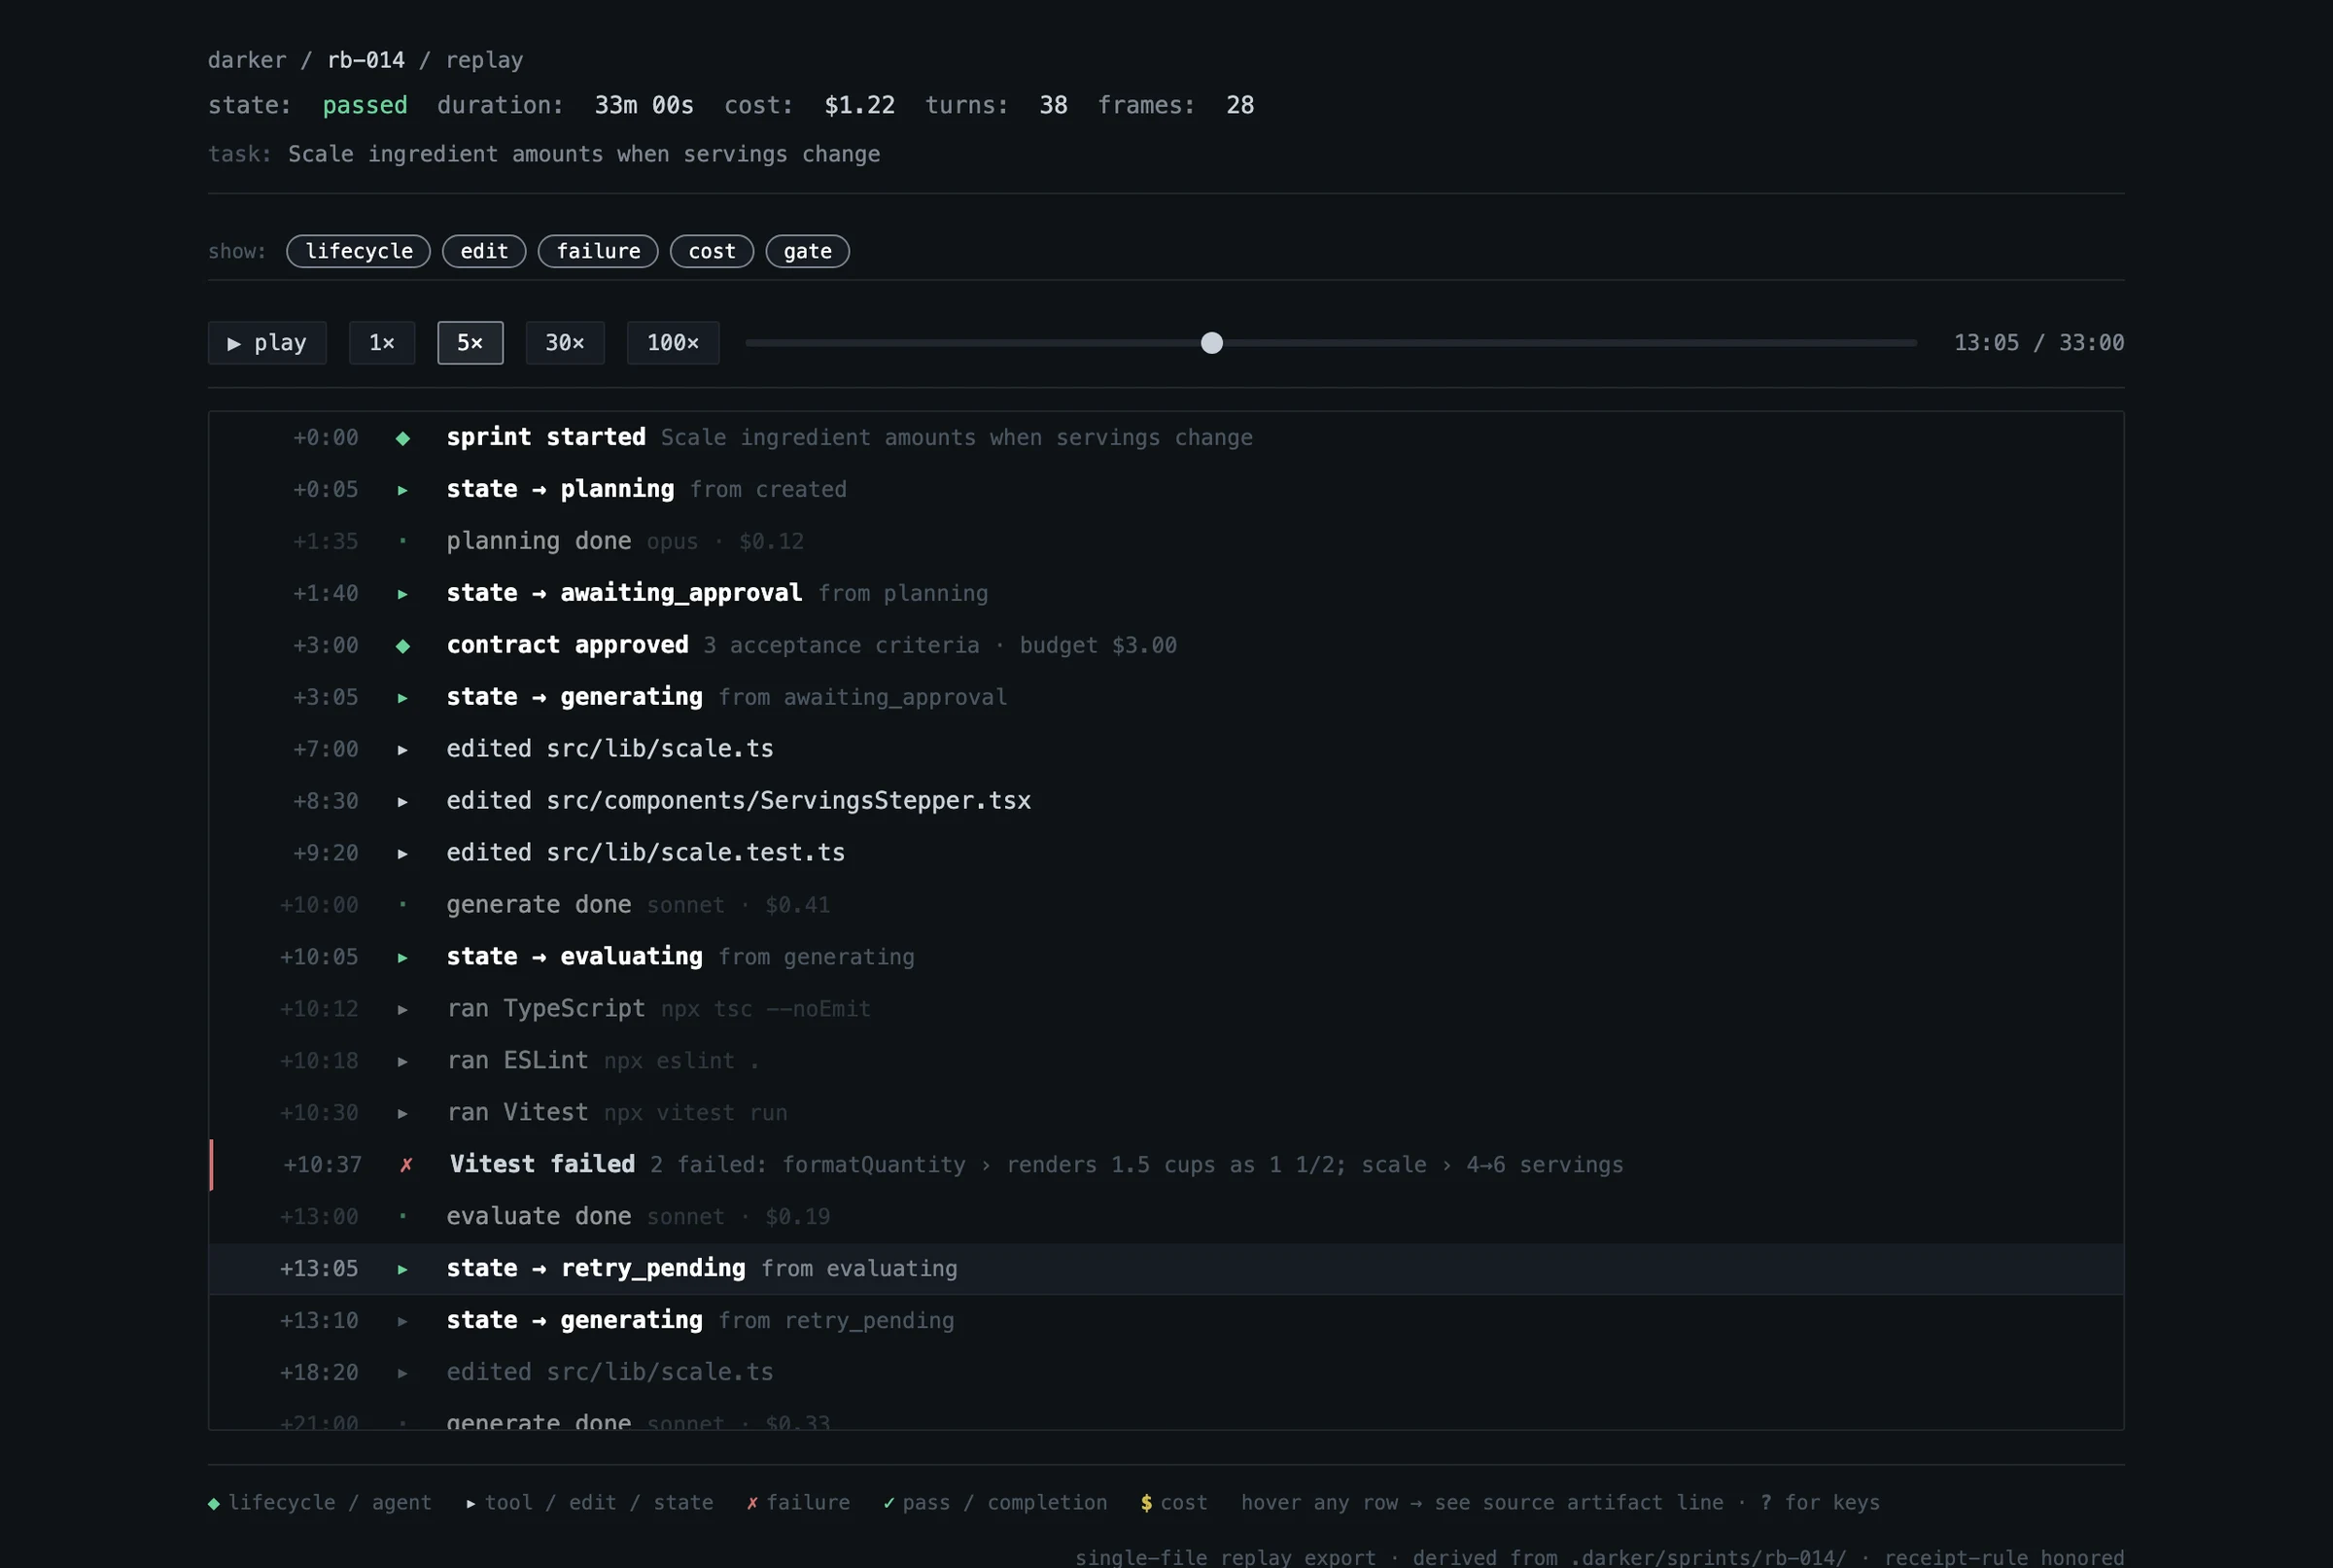The image size is (2333, 1568).
Task: Click dot icon on +10:00 generate done row
Action: click(403, 905)
